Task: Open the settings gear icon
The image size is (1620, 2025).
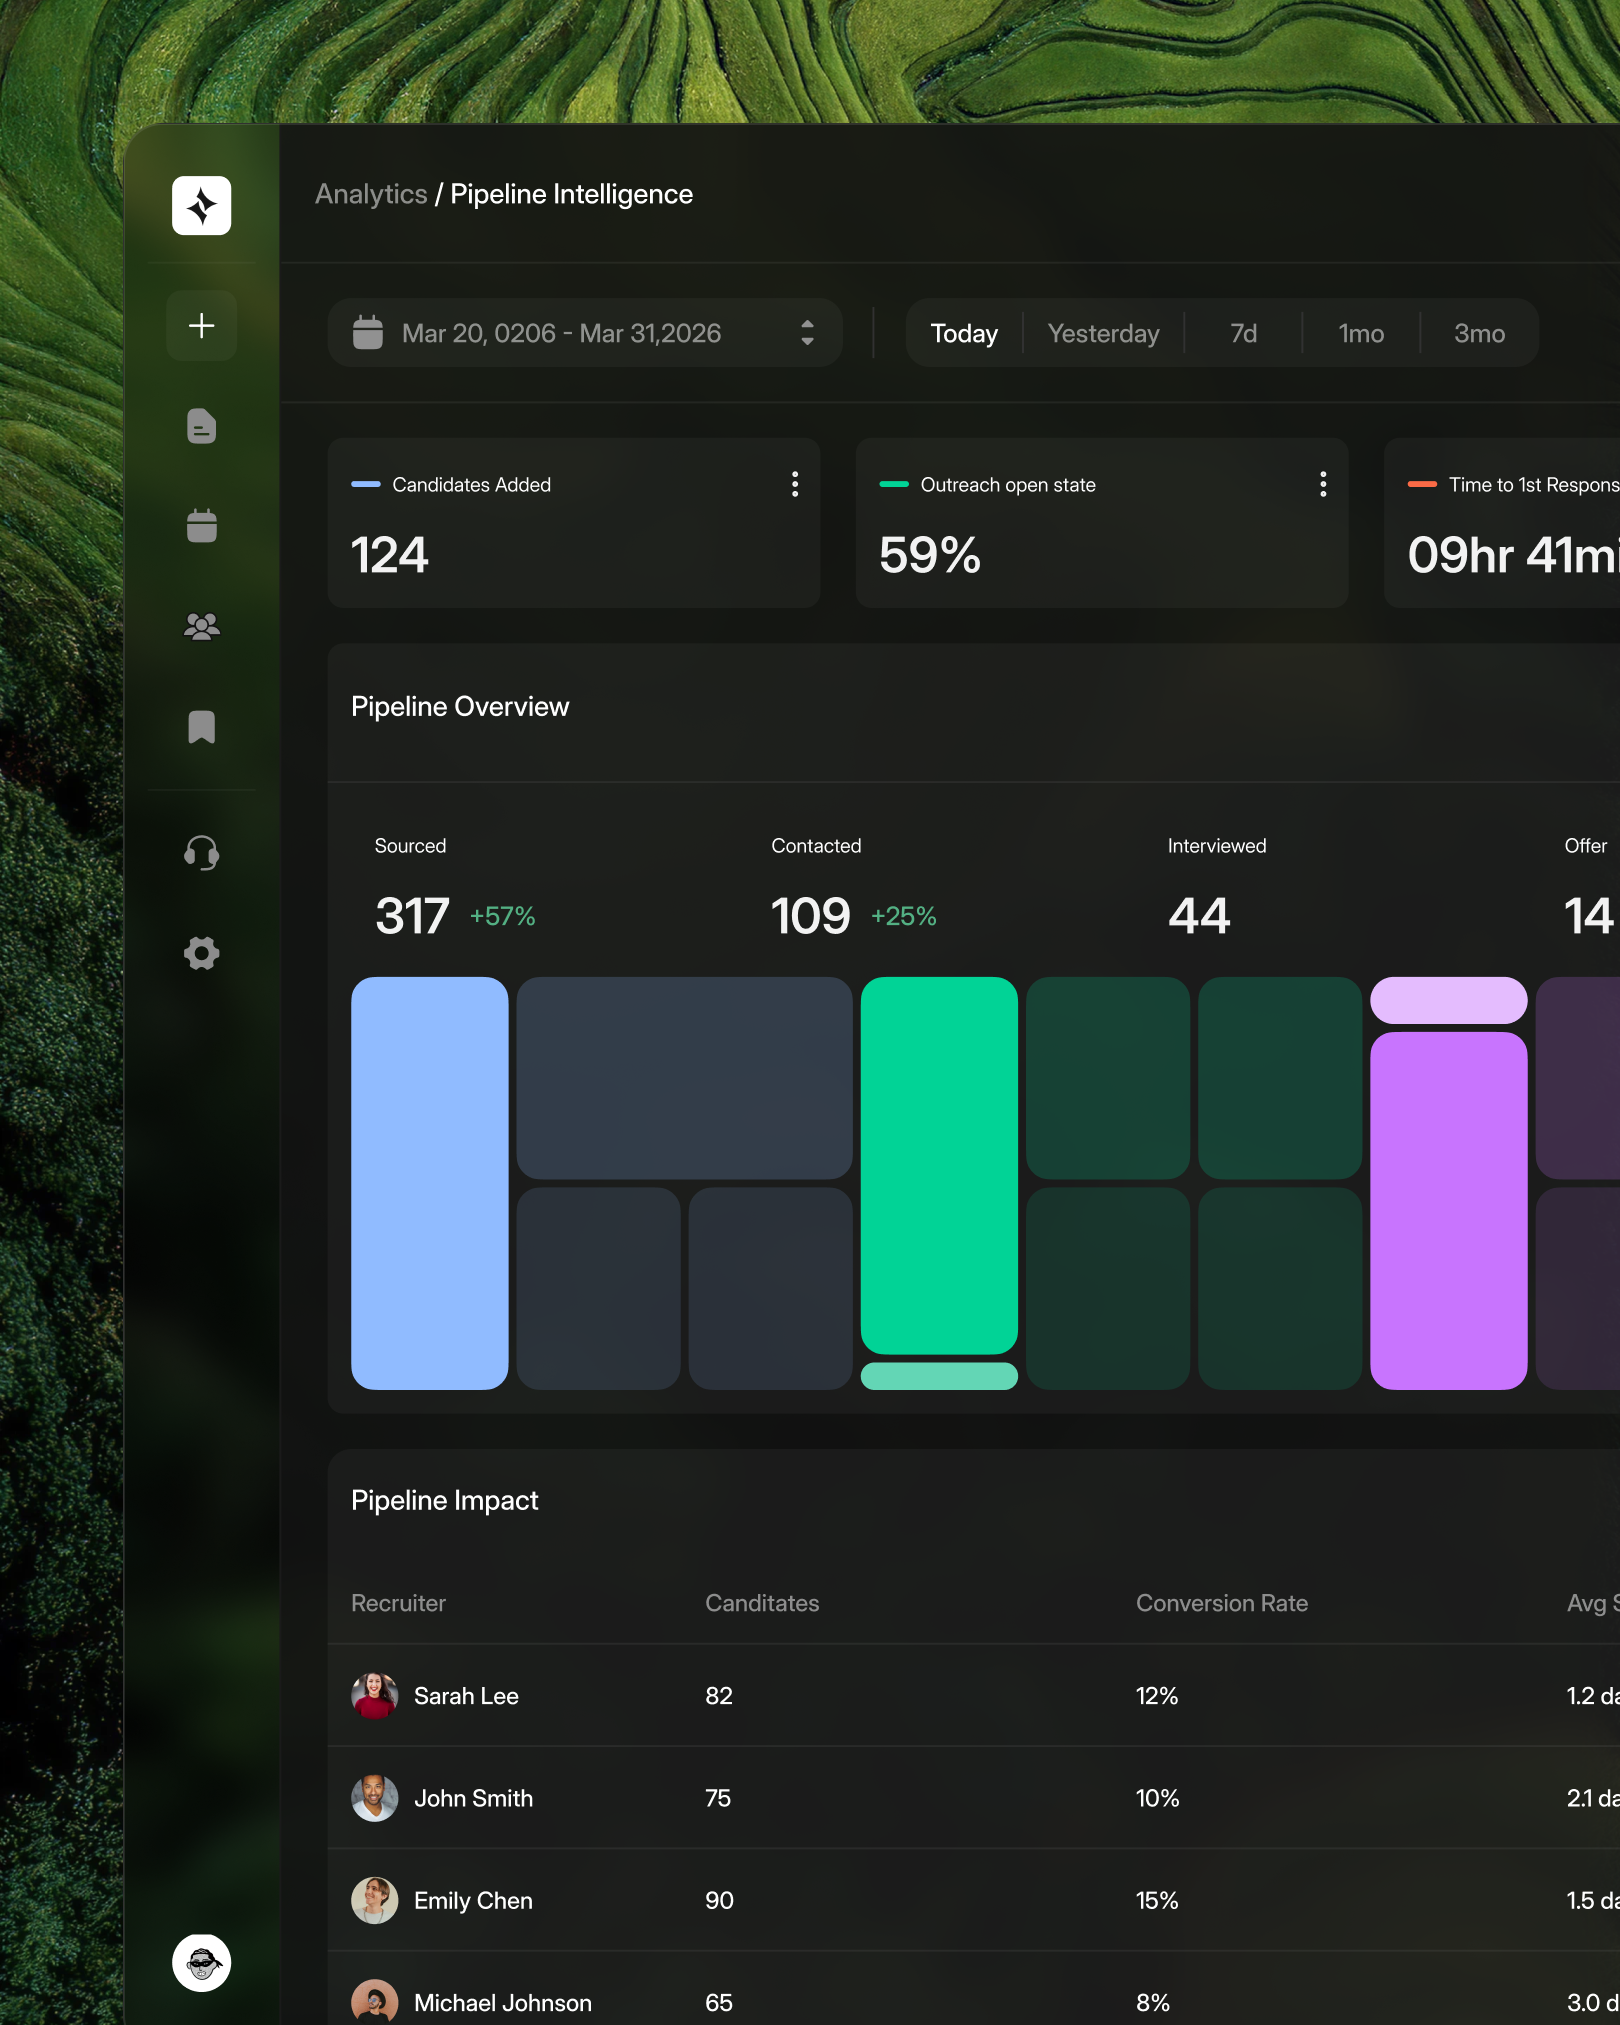Action: pyautogui.click(x=201, y=953)
